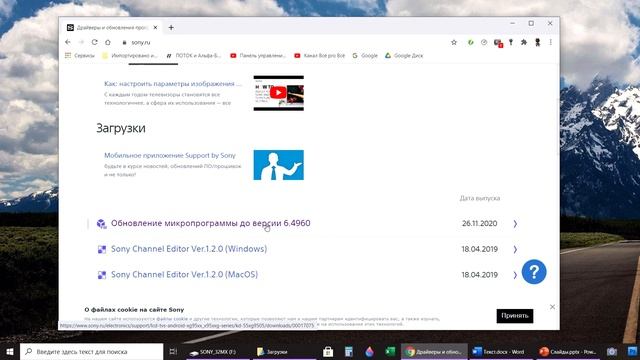This screenshot has width=640, height=360.
Task: Click the clock-shaped extension icon
Action: pyautogui.click(x=484, y=42)
